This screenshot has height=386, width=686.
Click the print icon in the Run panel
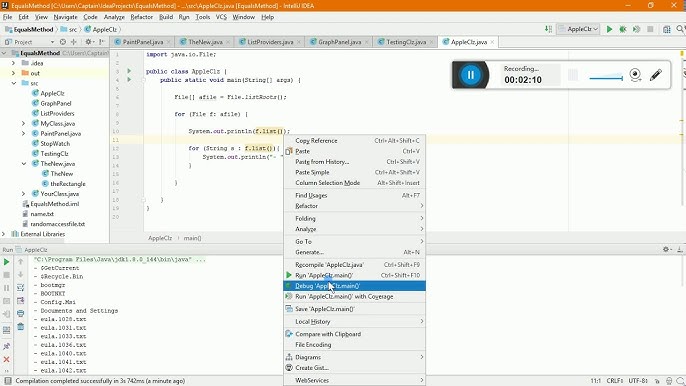pyautogui.click(x=21, y=313)
